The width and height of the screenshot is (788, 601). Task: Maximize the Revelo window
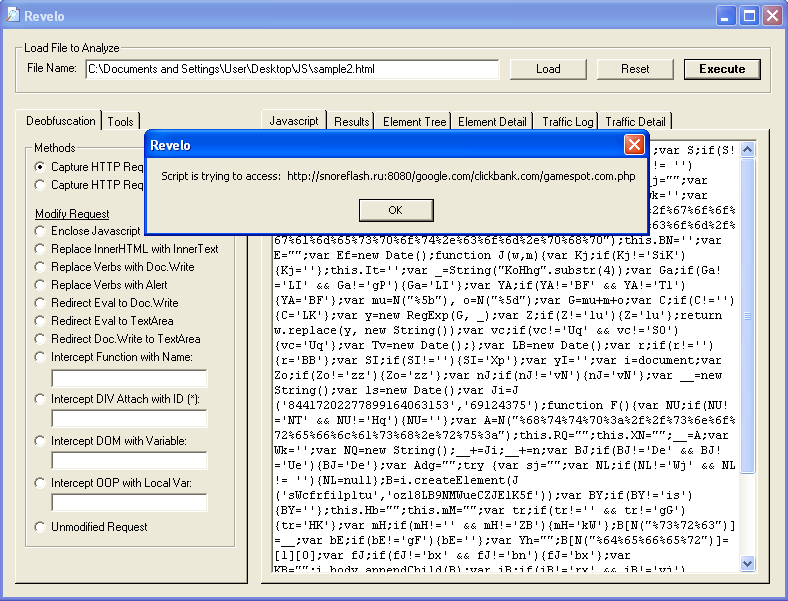pyautogui.click(x=749, y=15)
